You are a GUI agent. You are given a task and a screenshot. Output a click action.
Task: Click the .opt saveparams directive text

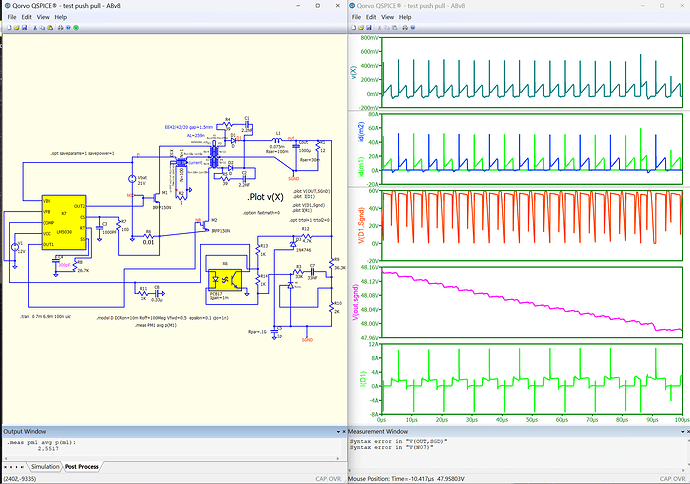[x=82, y=154]
